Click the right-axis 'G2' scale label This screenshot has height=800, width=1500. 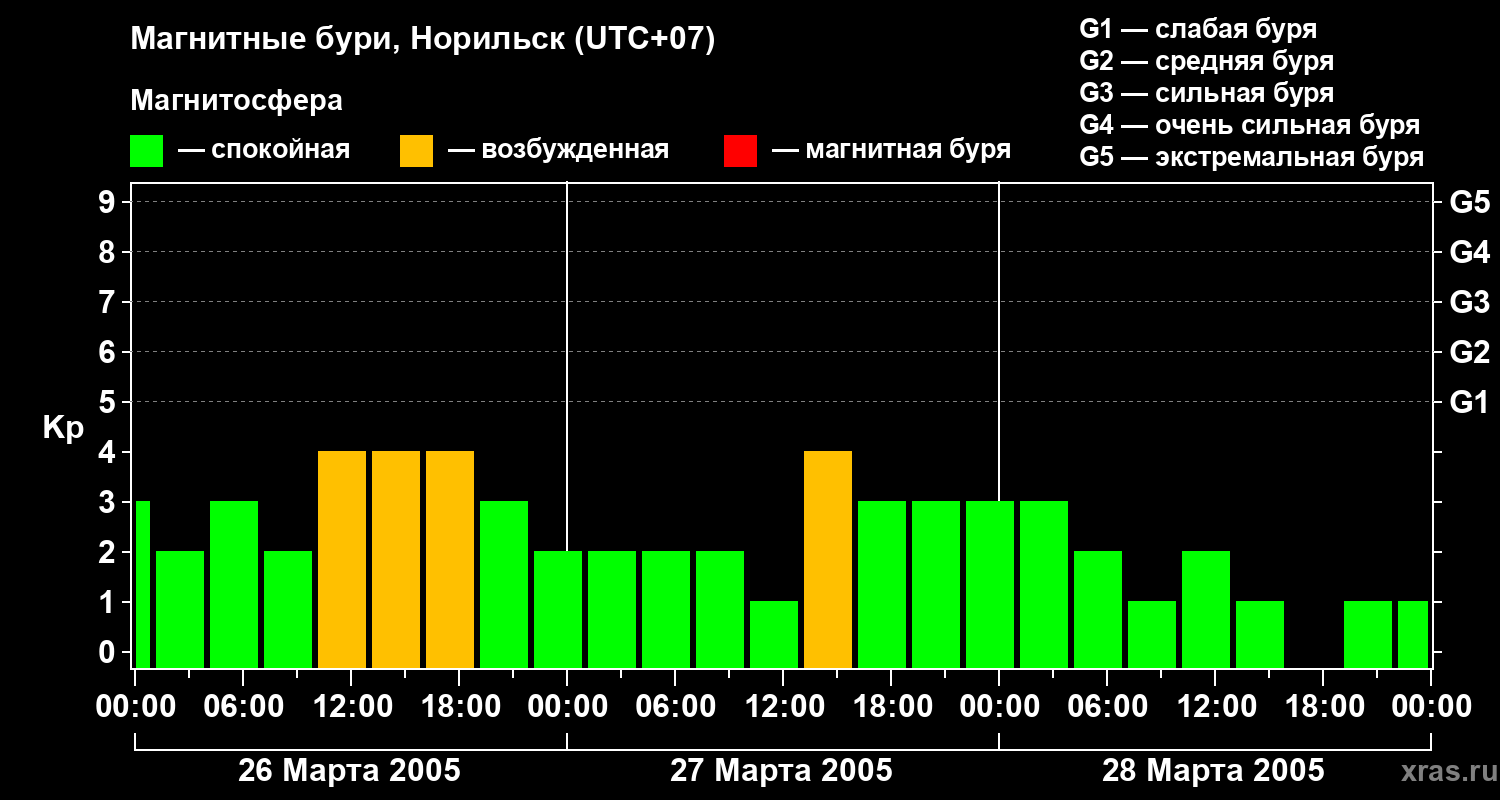pyautogui.click(x=1469, y=352)
